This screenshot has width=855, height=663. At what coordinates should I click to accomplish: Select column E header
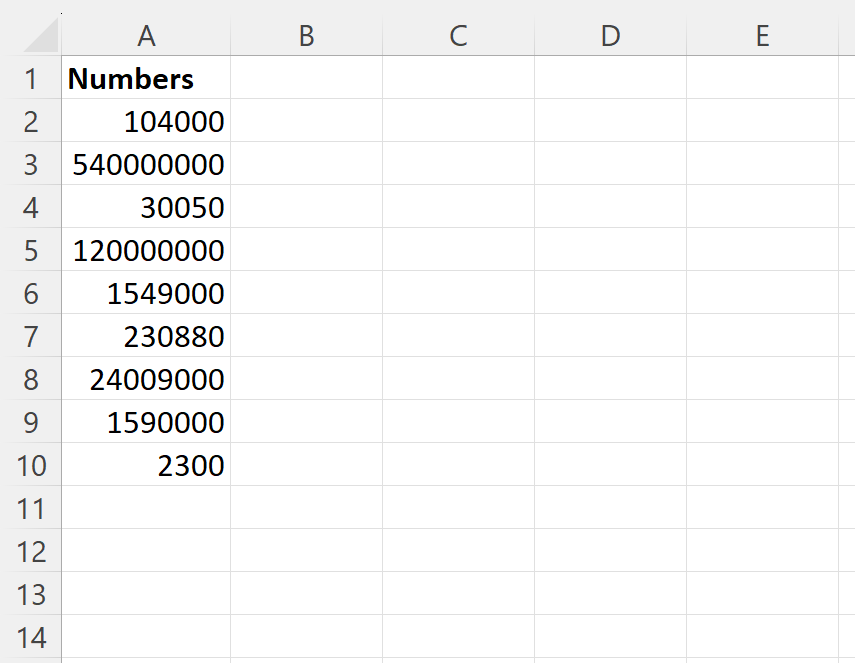click(x=762, y=35)
